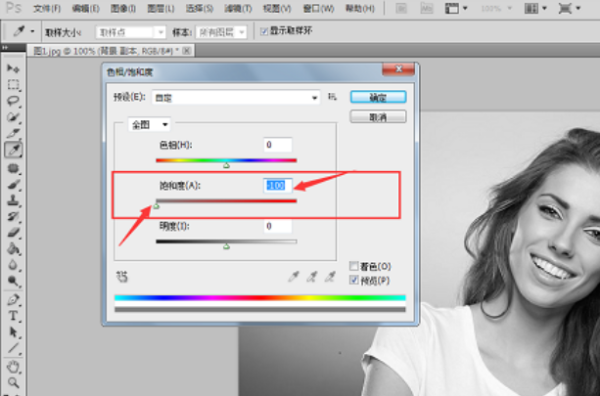Open the 帮助(H) menu
The image size is (600, 396).
360,8
